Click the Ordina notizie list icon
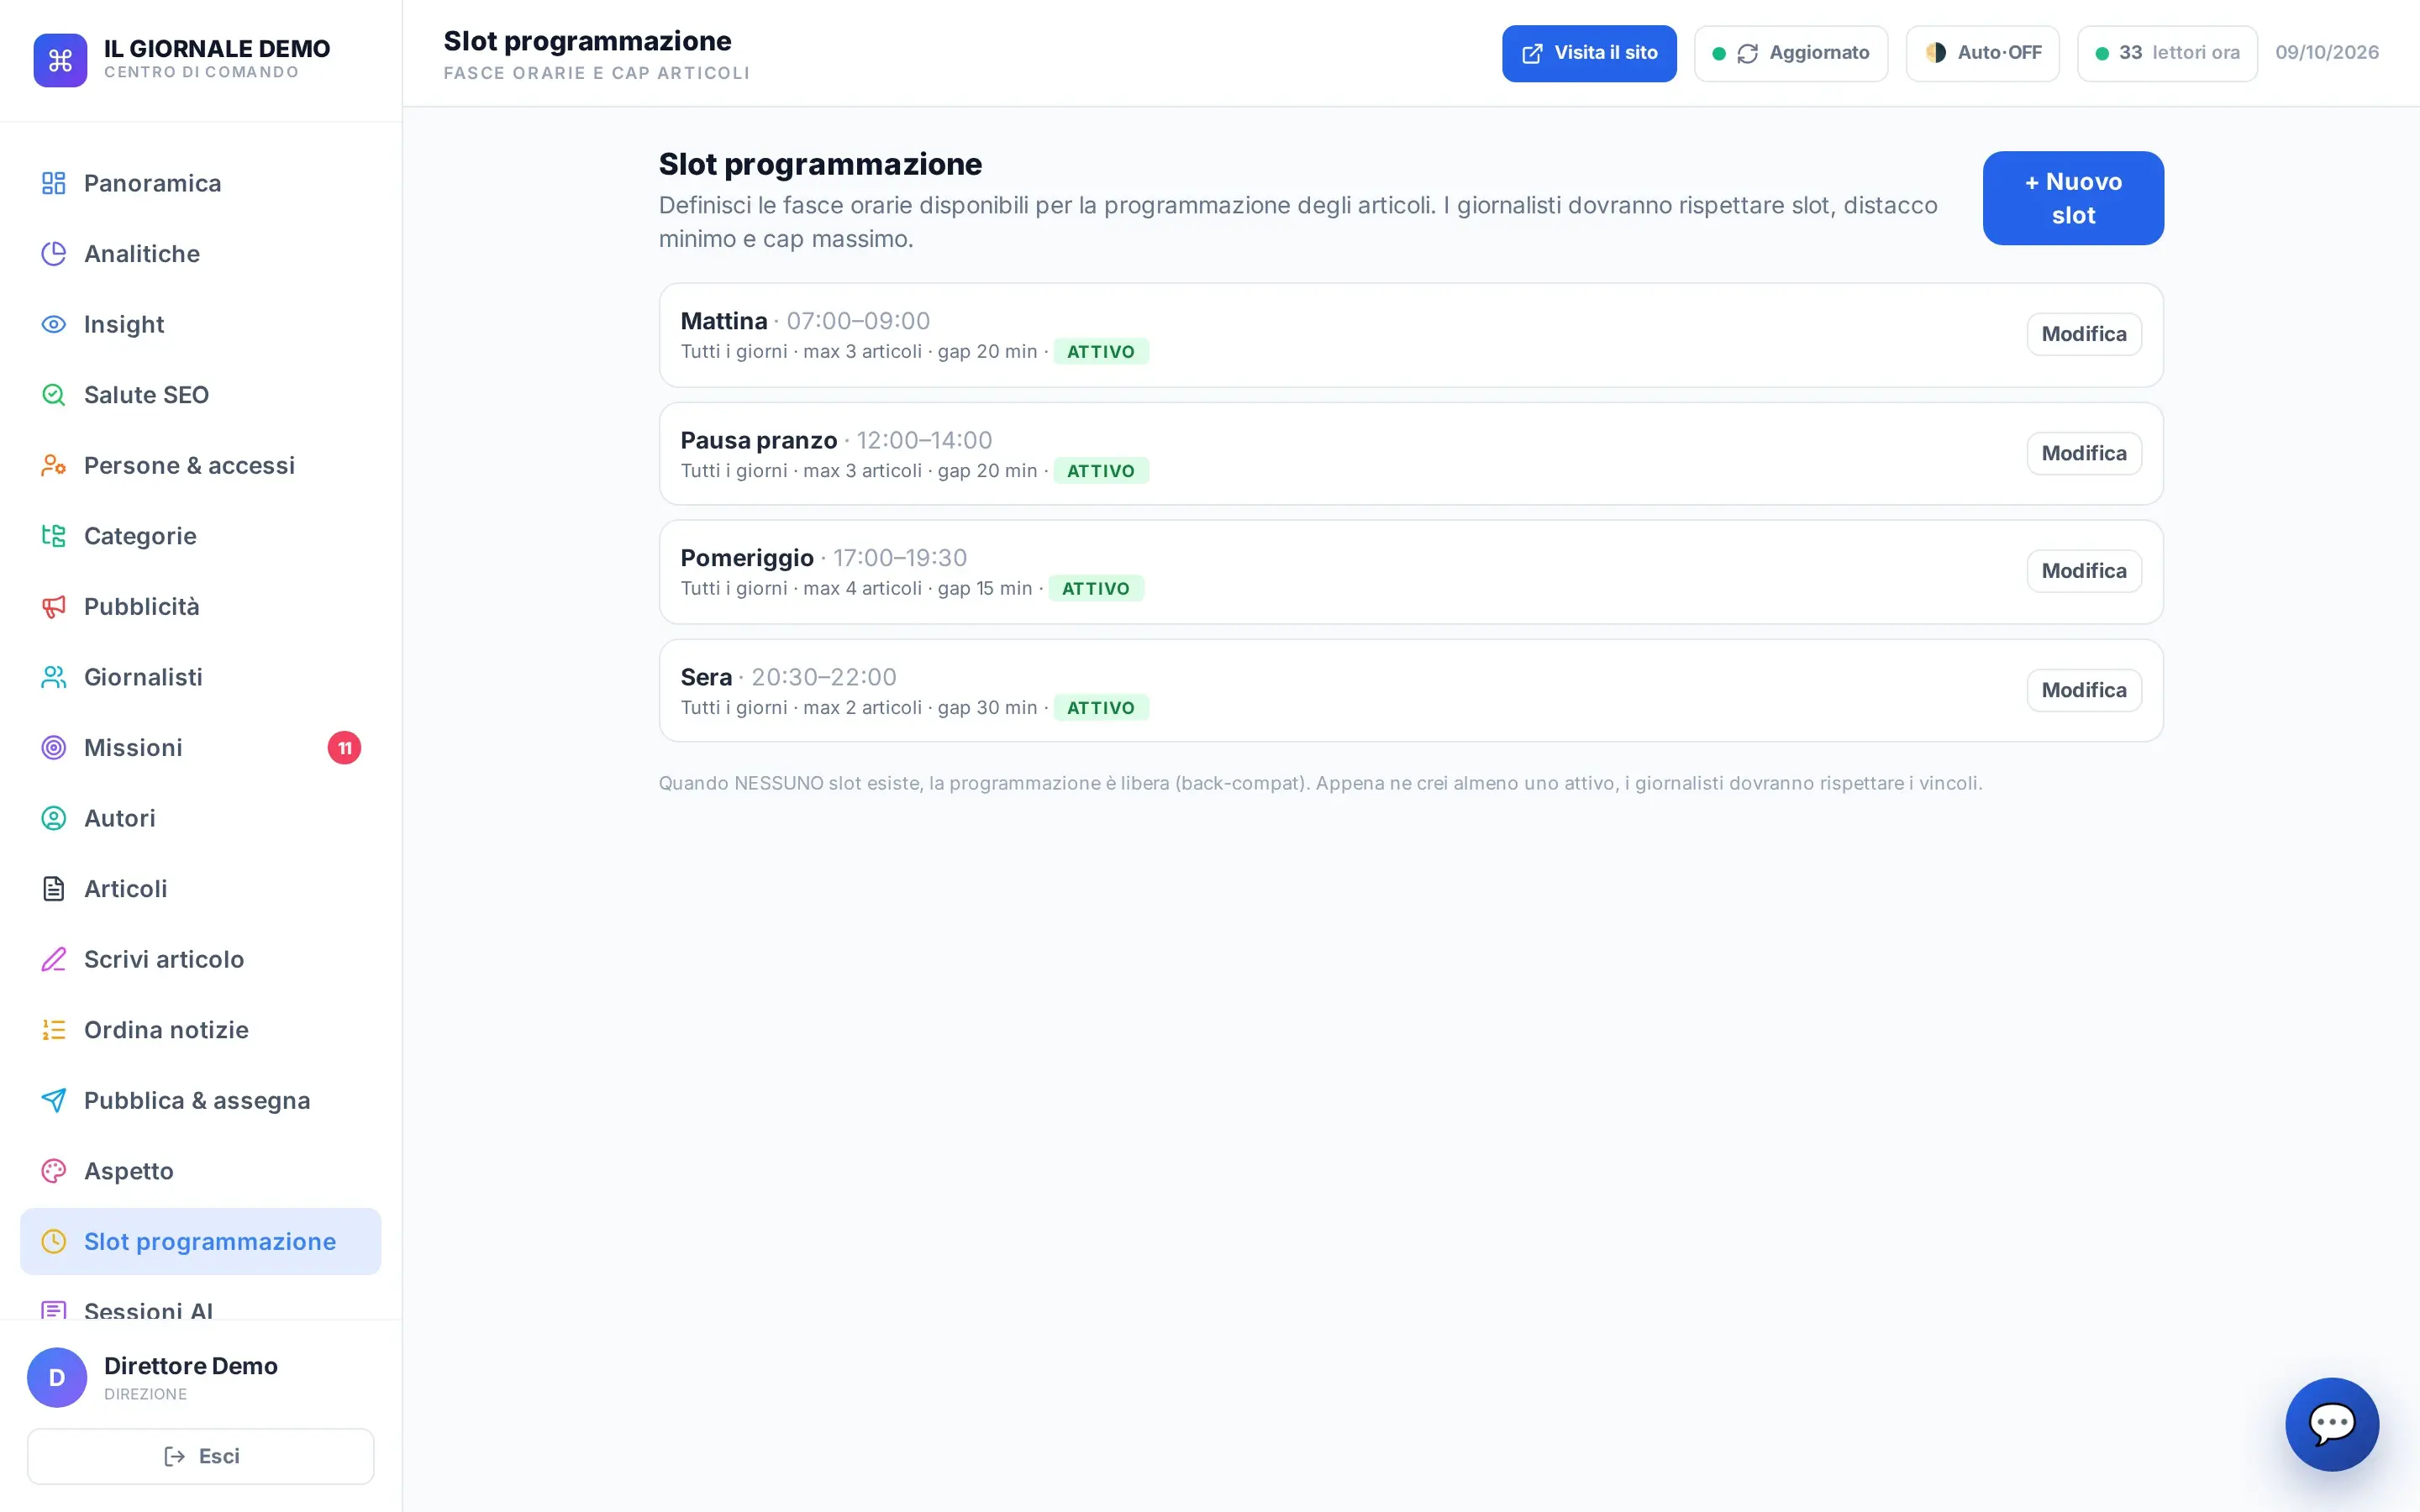Viewport: 2420px width, 1512px height. click(54, 1029)
